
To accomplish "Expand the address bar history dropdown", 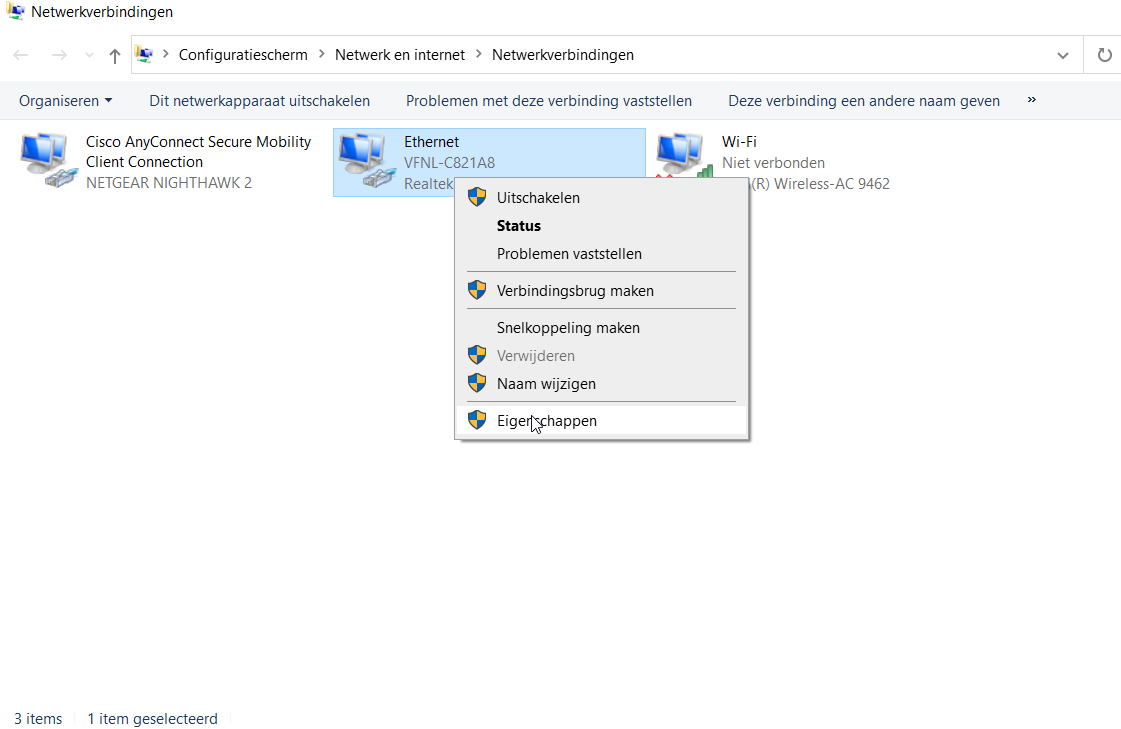I will coord(1062,56).
